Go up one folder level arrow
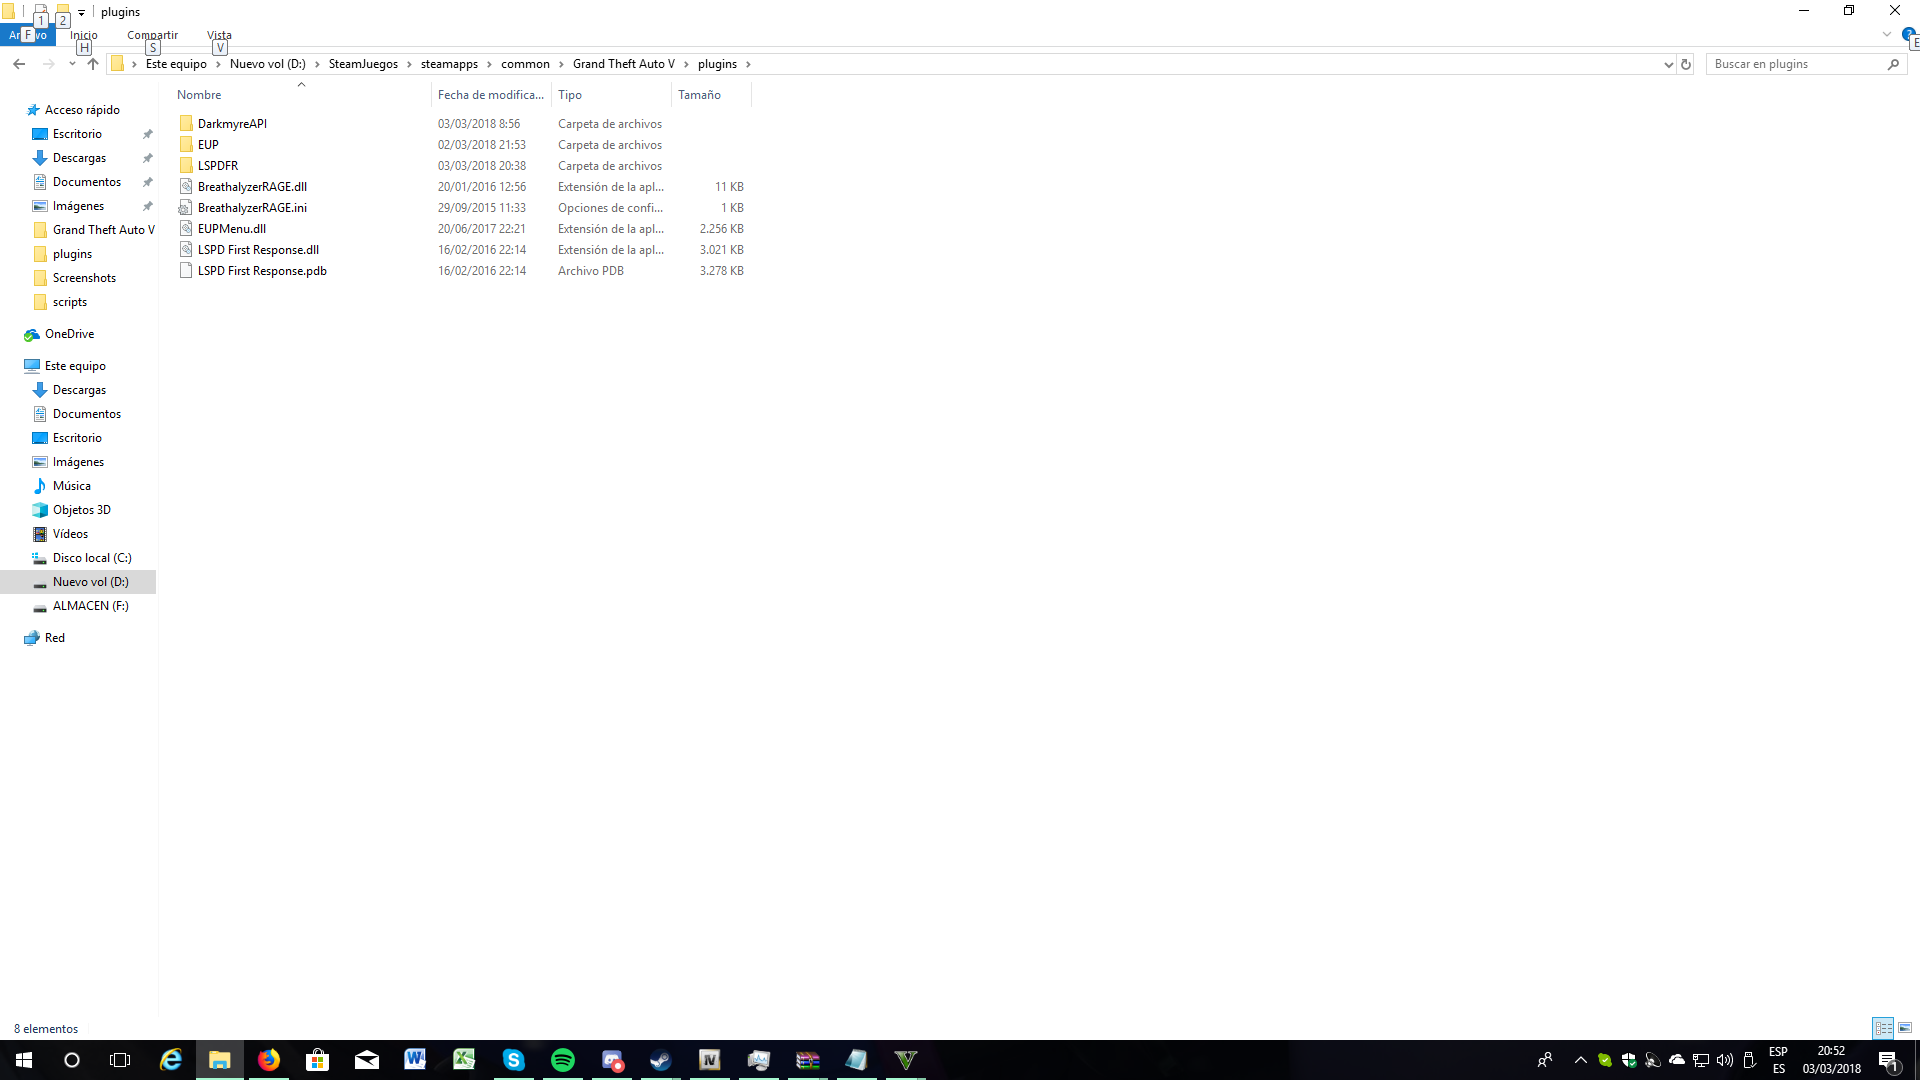Viewport: 1920px width, 1080px height. 93,64
